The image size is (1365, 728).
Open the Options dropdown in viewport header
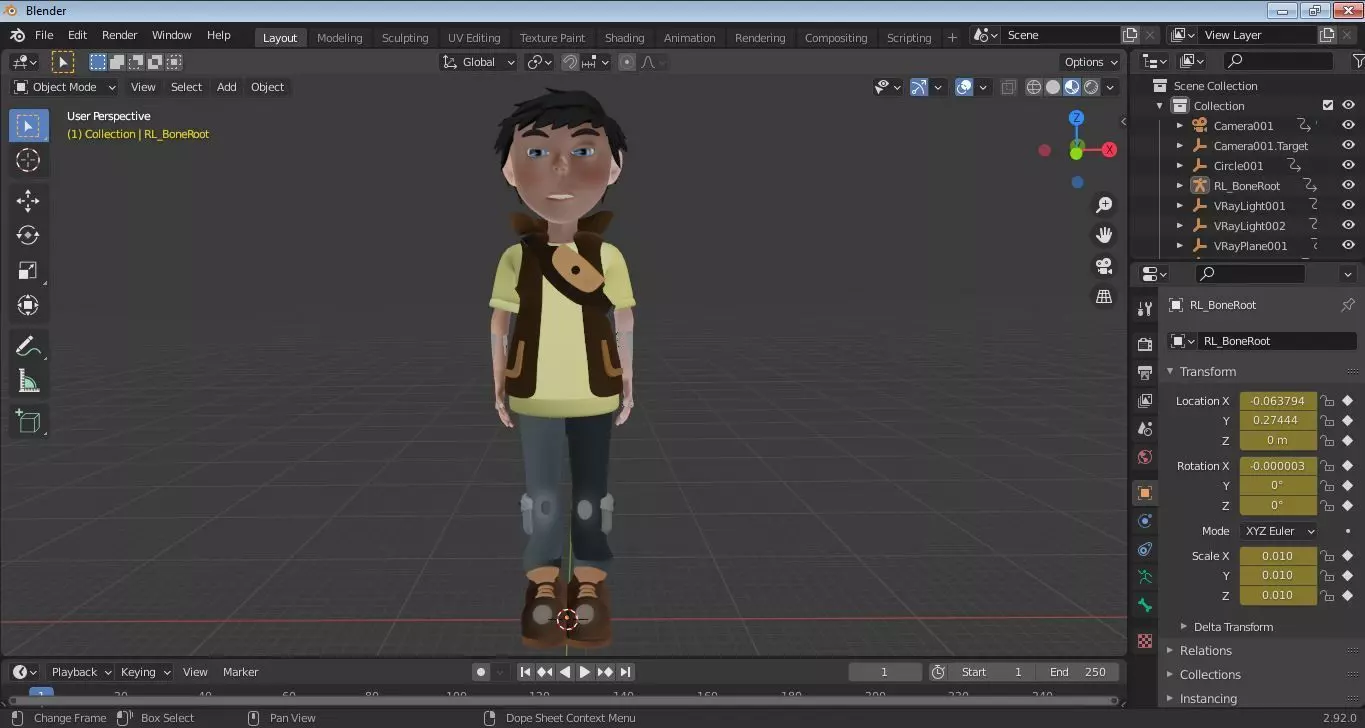pyautogui.click(x=1090, y=62)
